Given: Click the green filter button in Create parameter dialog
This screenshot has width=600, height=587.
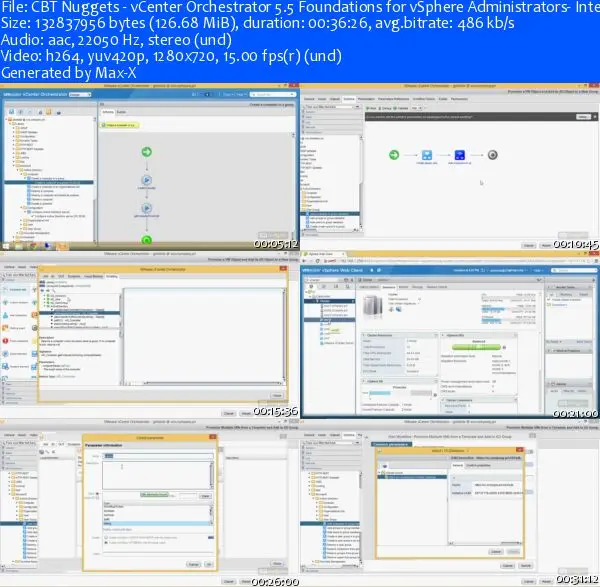Looking at the screenshot, I should (x=154, y=494).
